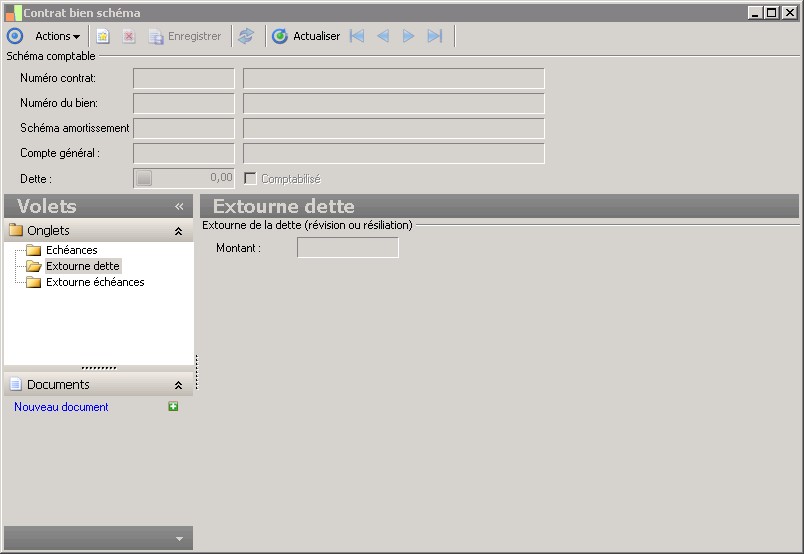This screenshot has height=554, width=804.
Task: Click the Actualiser refresh button
Action: pyautogui.click(x=306, y=36)
